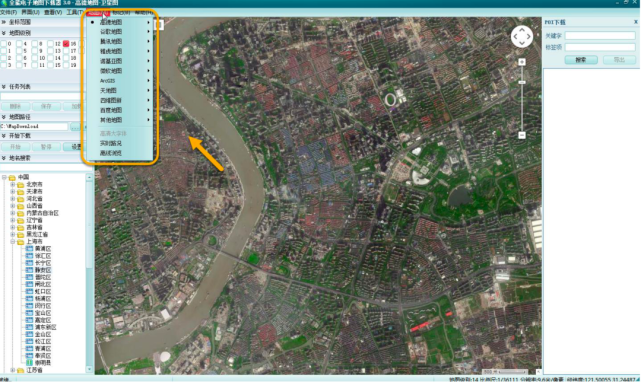Screen dimensions: 641x382
Task: Check map level 12 checkbox
Action: tap(50, 43)
